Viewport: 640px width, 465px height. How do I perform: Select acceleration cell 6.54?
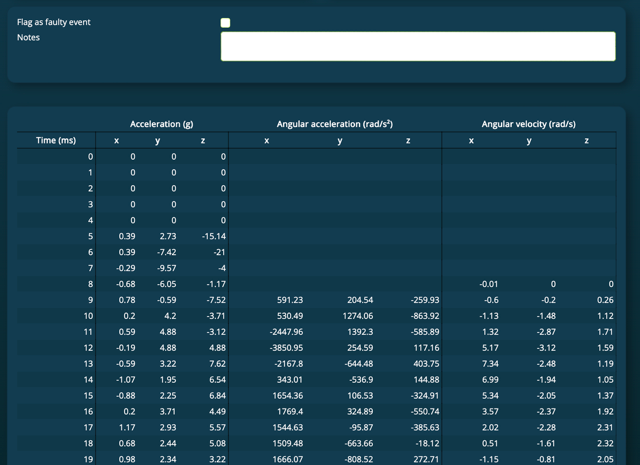coord(218,380)
